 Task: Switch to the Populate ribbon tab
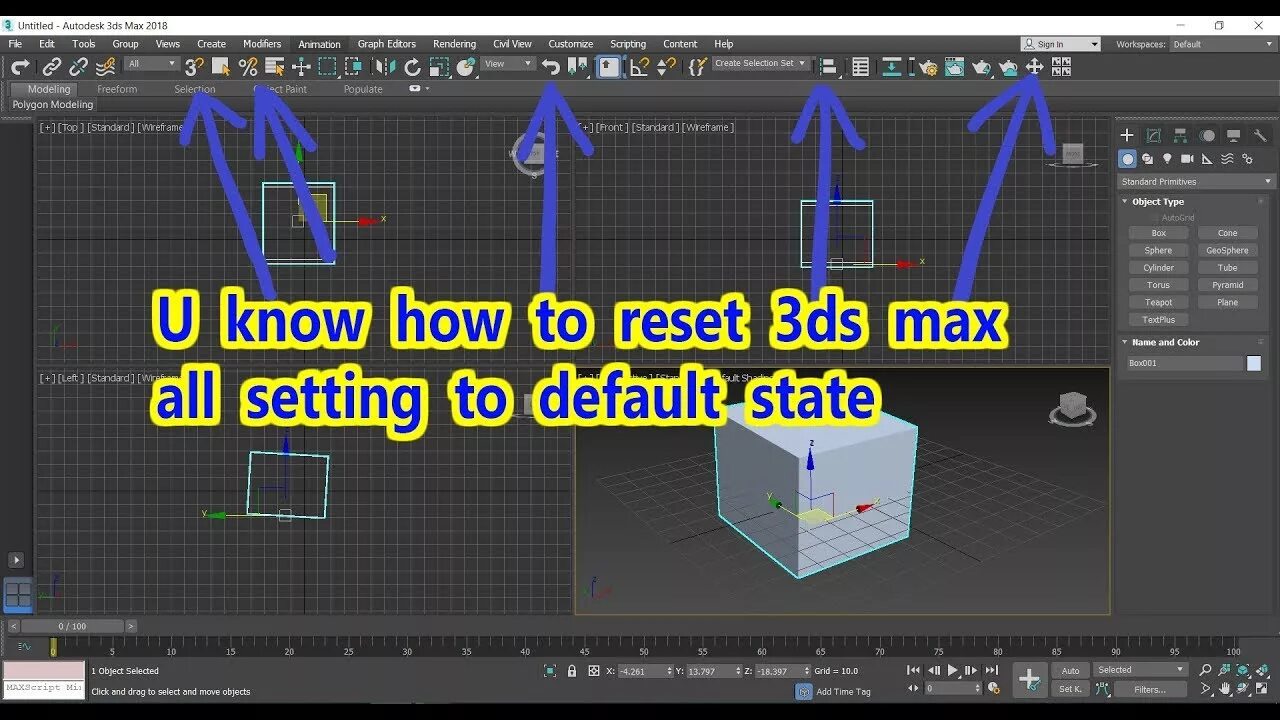tap(363, 89)
